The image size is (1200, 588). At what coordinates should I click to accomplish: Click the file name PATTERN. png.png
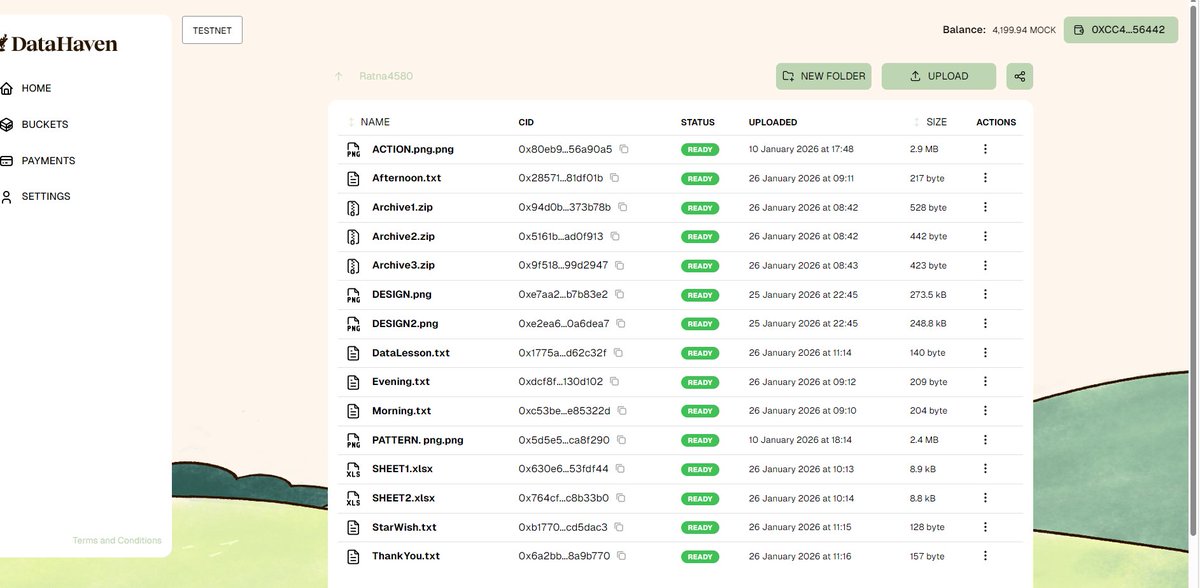418,440
